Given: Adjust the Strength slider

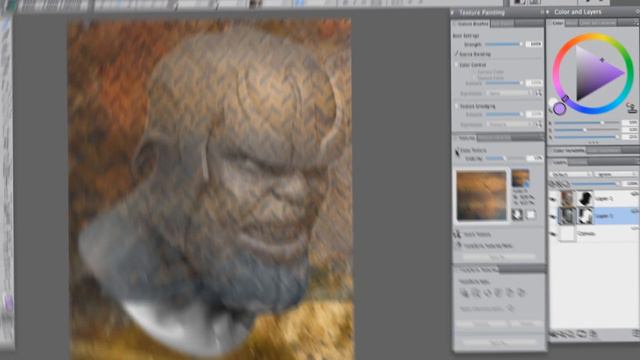Looking at the screenshot, I should tap(503, 44).
